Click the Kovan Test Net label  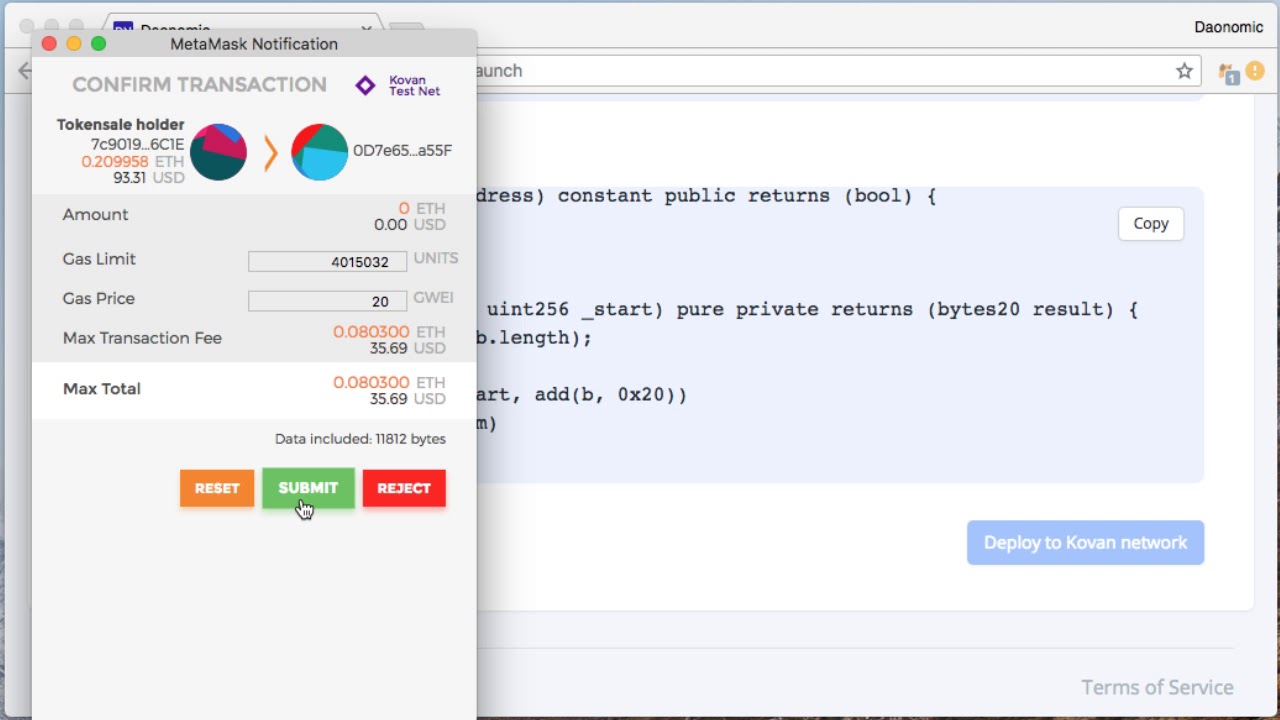pos(414,86)
